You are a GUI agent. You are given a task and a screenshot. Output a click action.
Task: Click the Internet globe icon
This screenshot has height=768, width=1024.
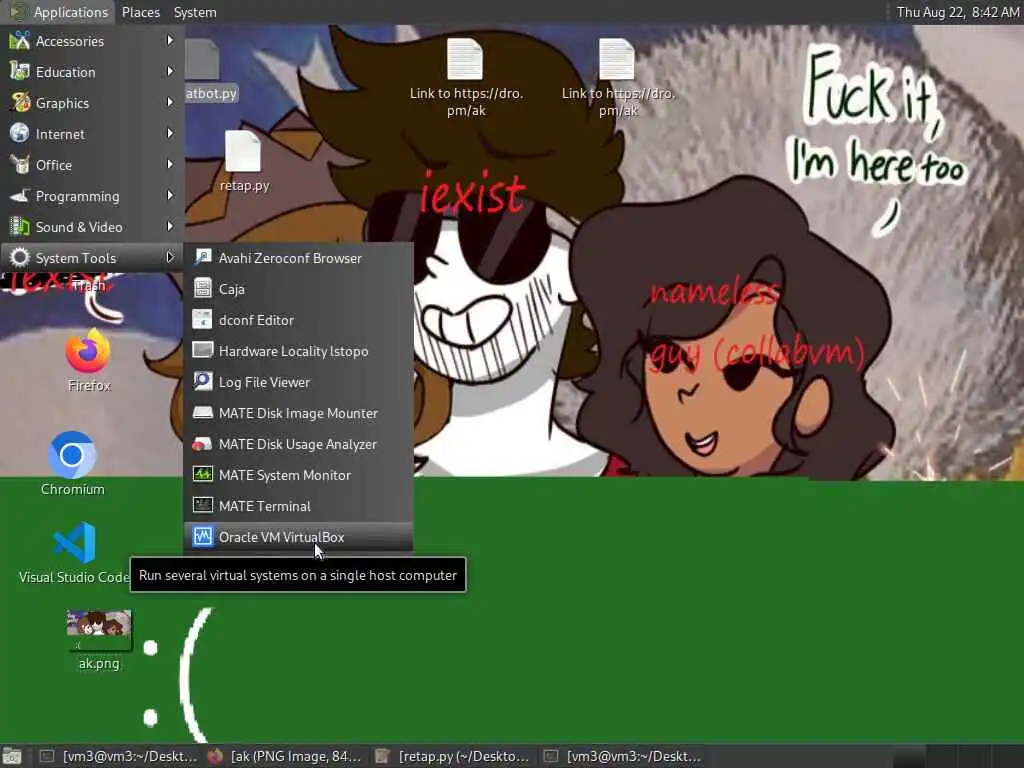(20, 133)
